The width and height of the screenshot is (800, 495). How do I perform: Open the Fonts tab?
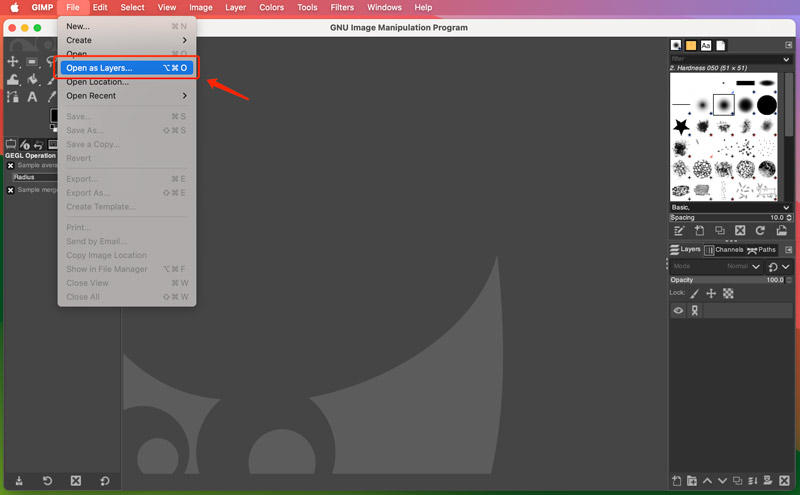(x=706, y=45)
